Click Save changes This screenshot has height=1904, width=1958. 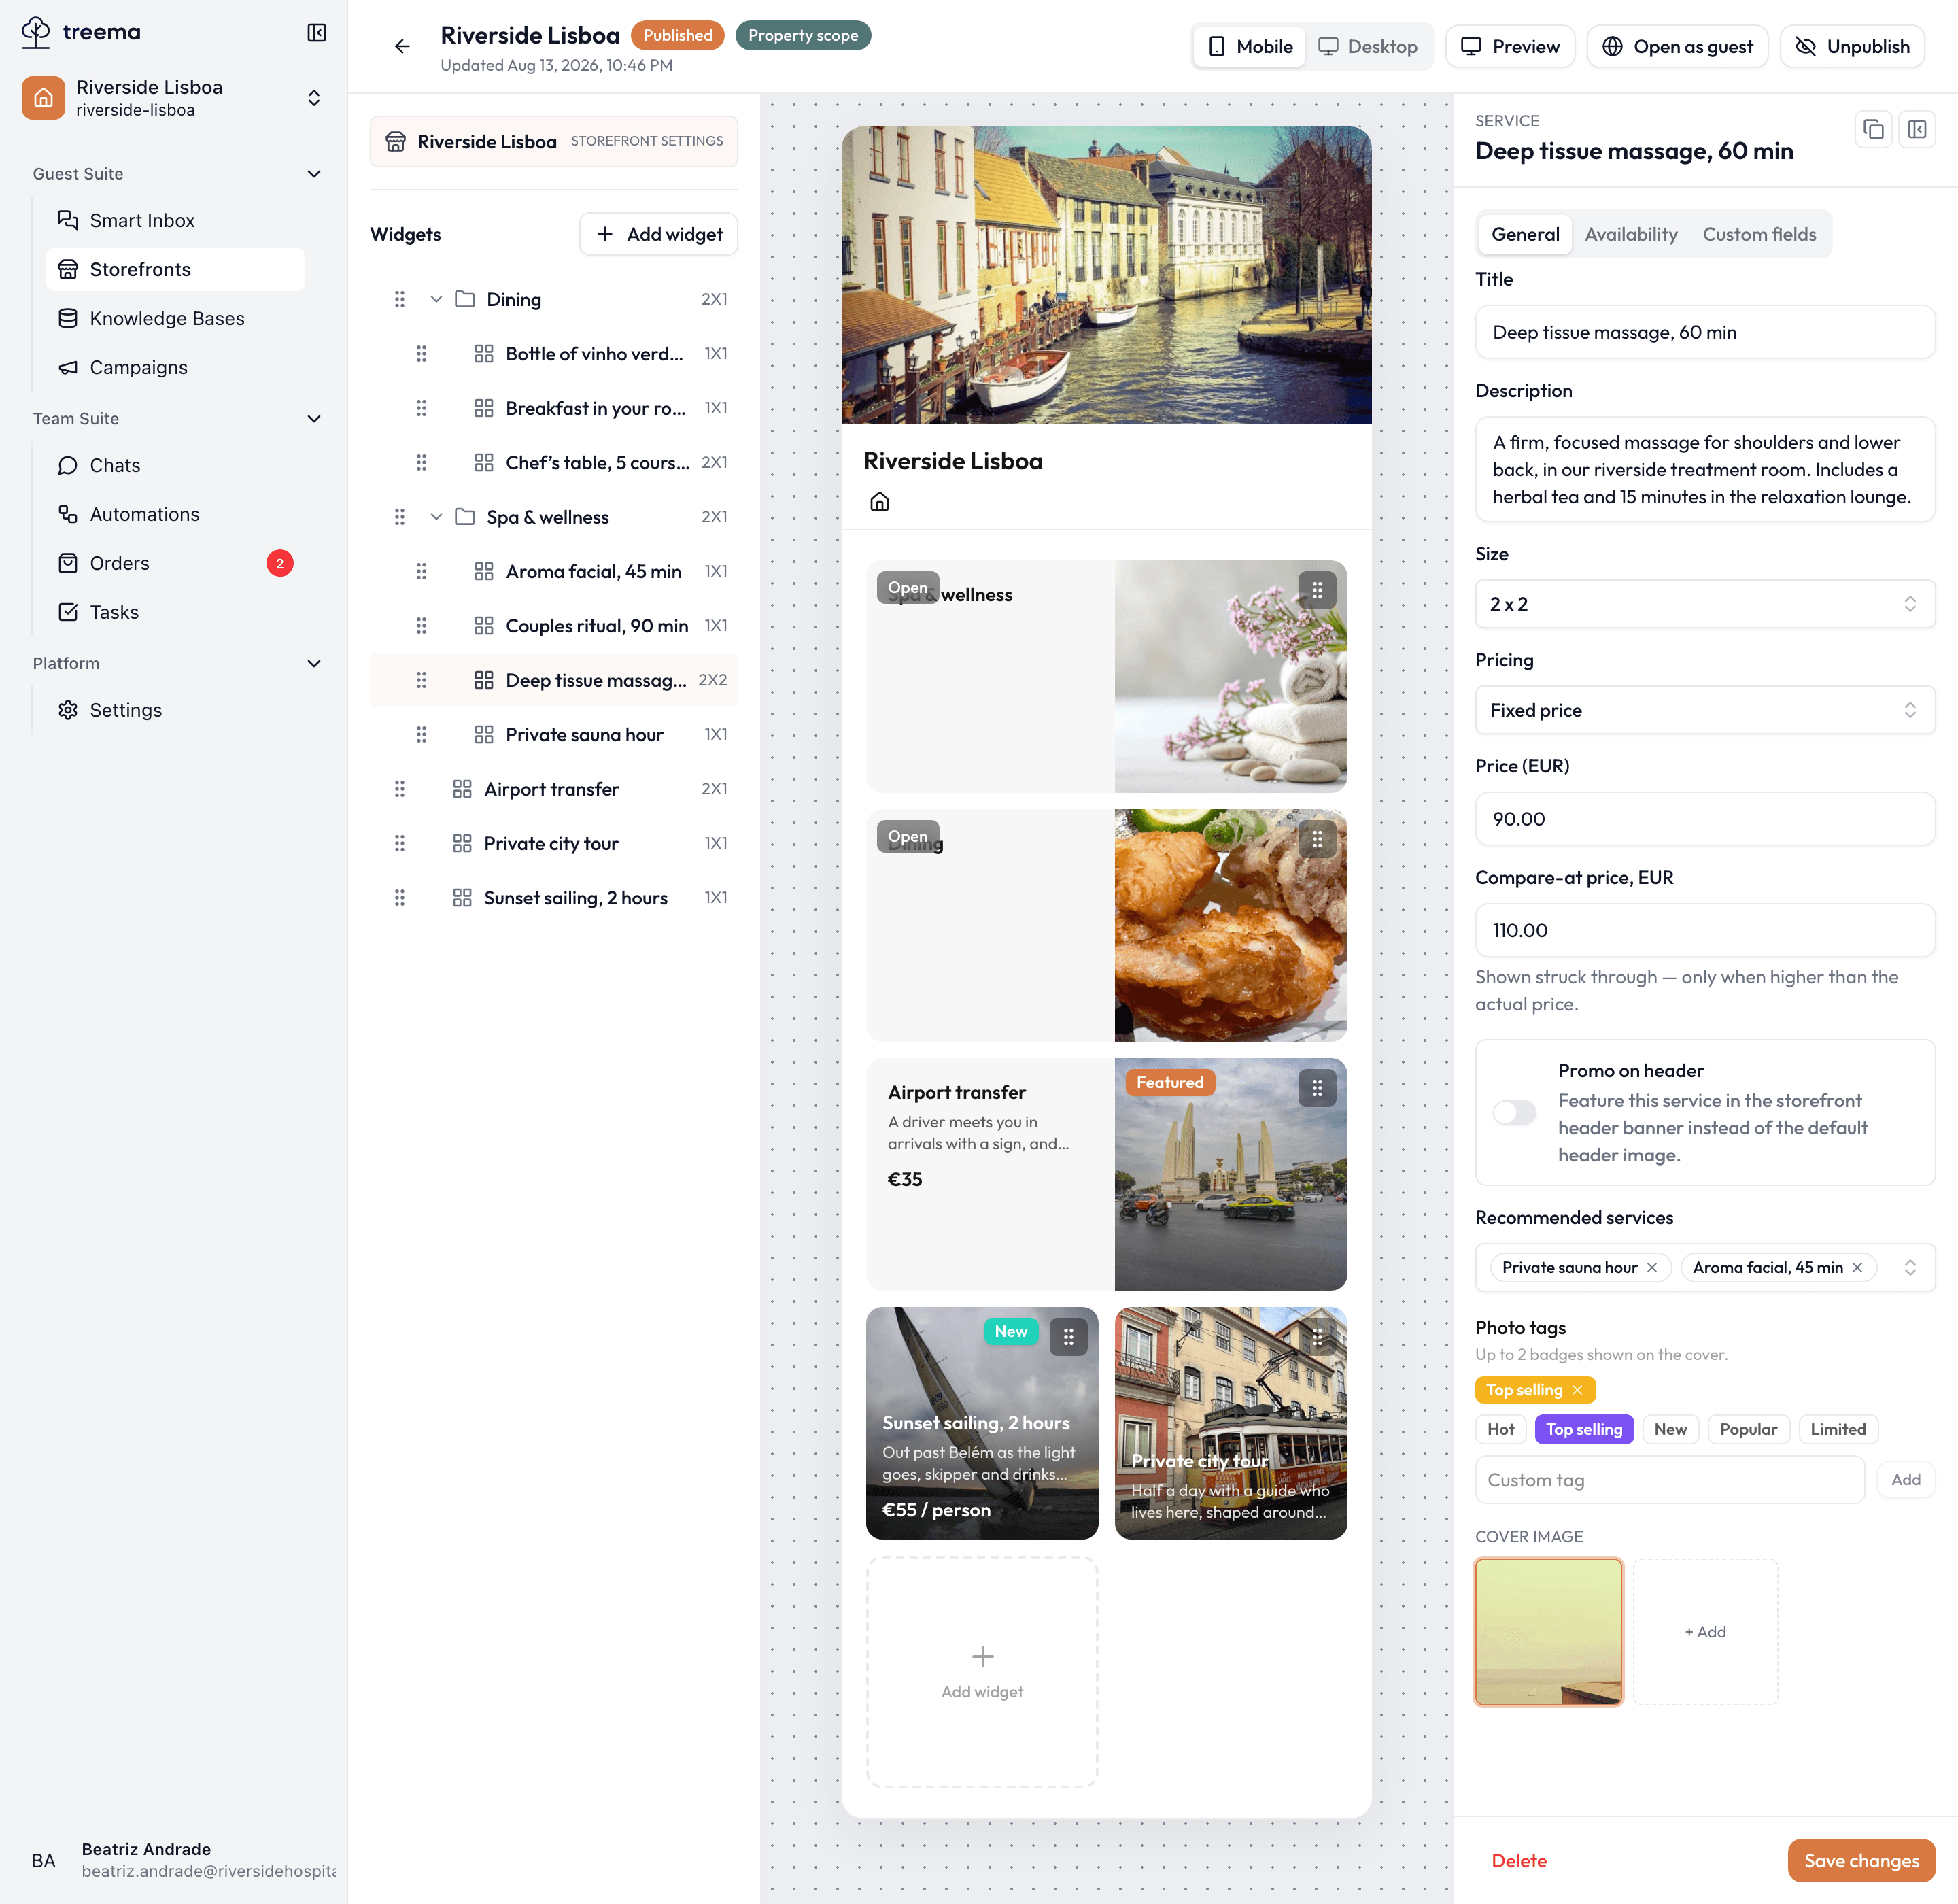pos(1861,1860)
